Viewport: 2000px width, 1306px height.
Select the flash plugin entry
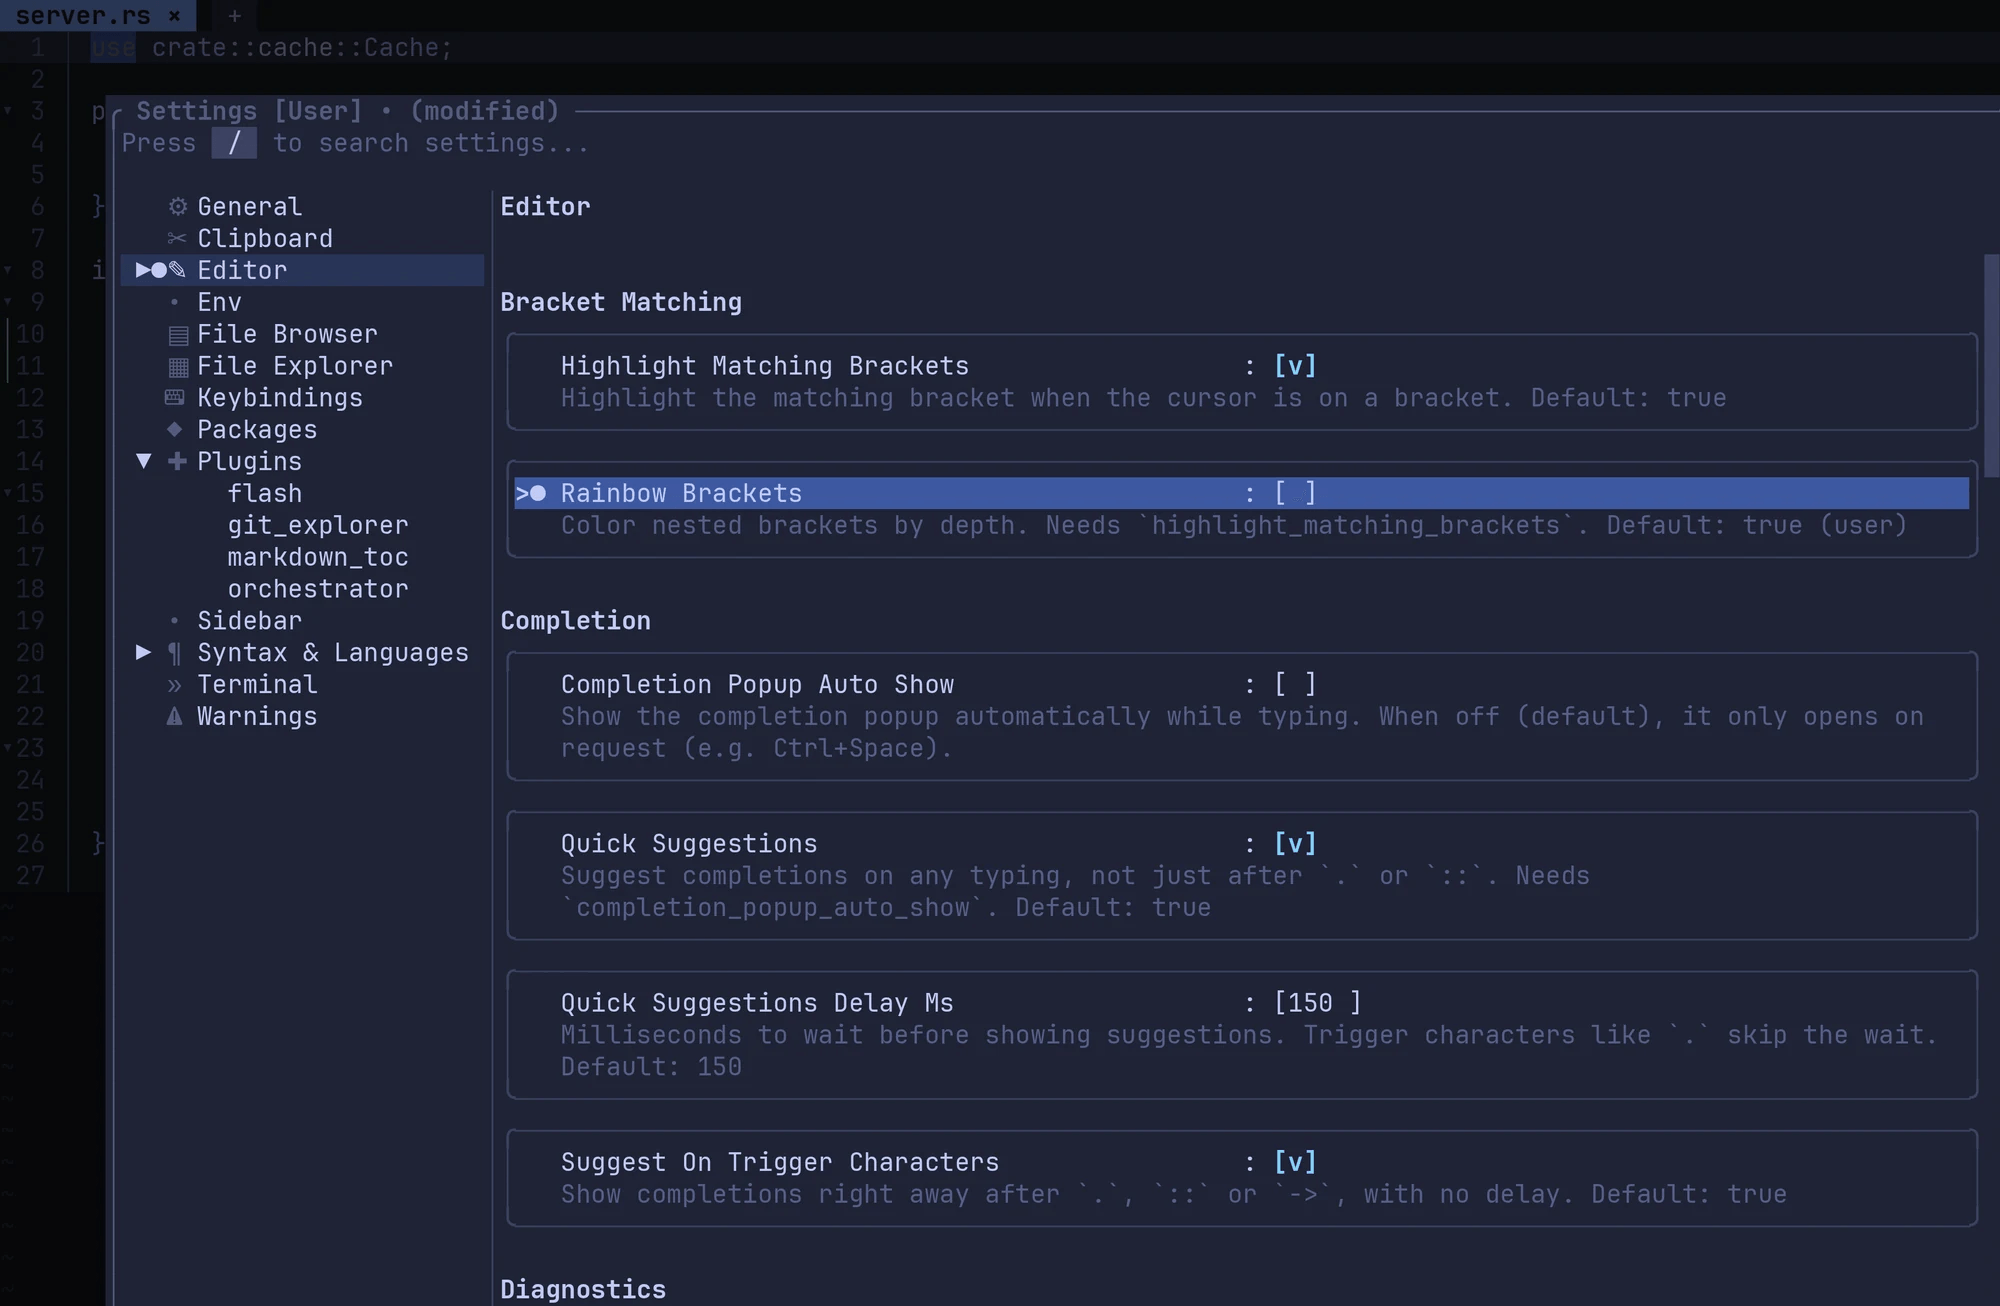[265, 494]
